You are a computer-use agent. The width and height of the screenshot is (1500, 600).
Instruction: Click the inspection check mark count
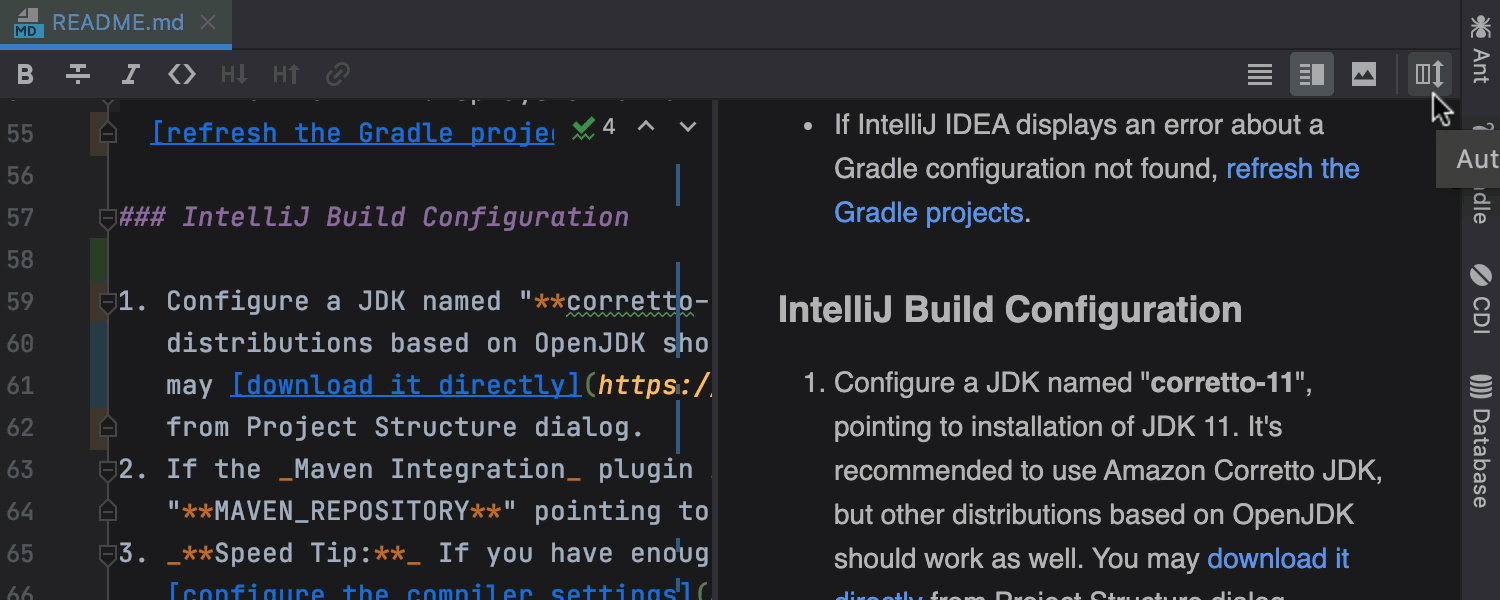coord(594,127)
